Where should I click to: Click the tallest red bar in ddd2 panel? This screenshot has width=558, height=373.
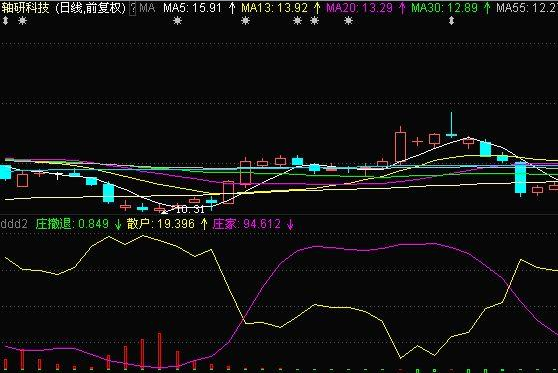click(160, 351)
